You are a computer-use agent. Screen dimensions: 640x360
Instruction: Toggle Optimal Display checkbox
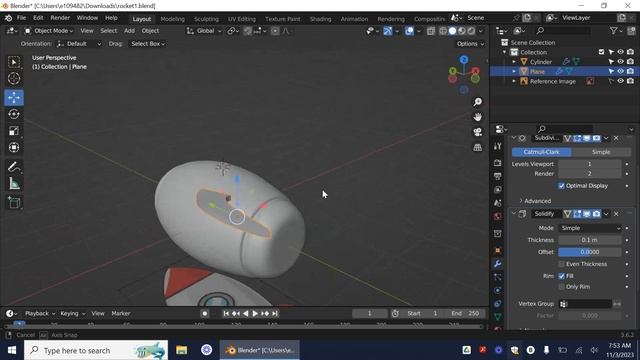(562, 186)
